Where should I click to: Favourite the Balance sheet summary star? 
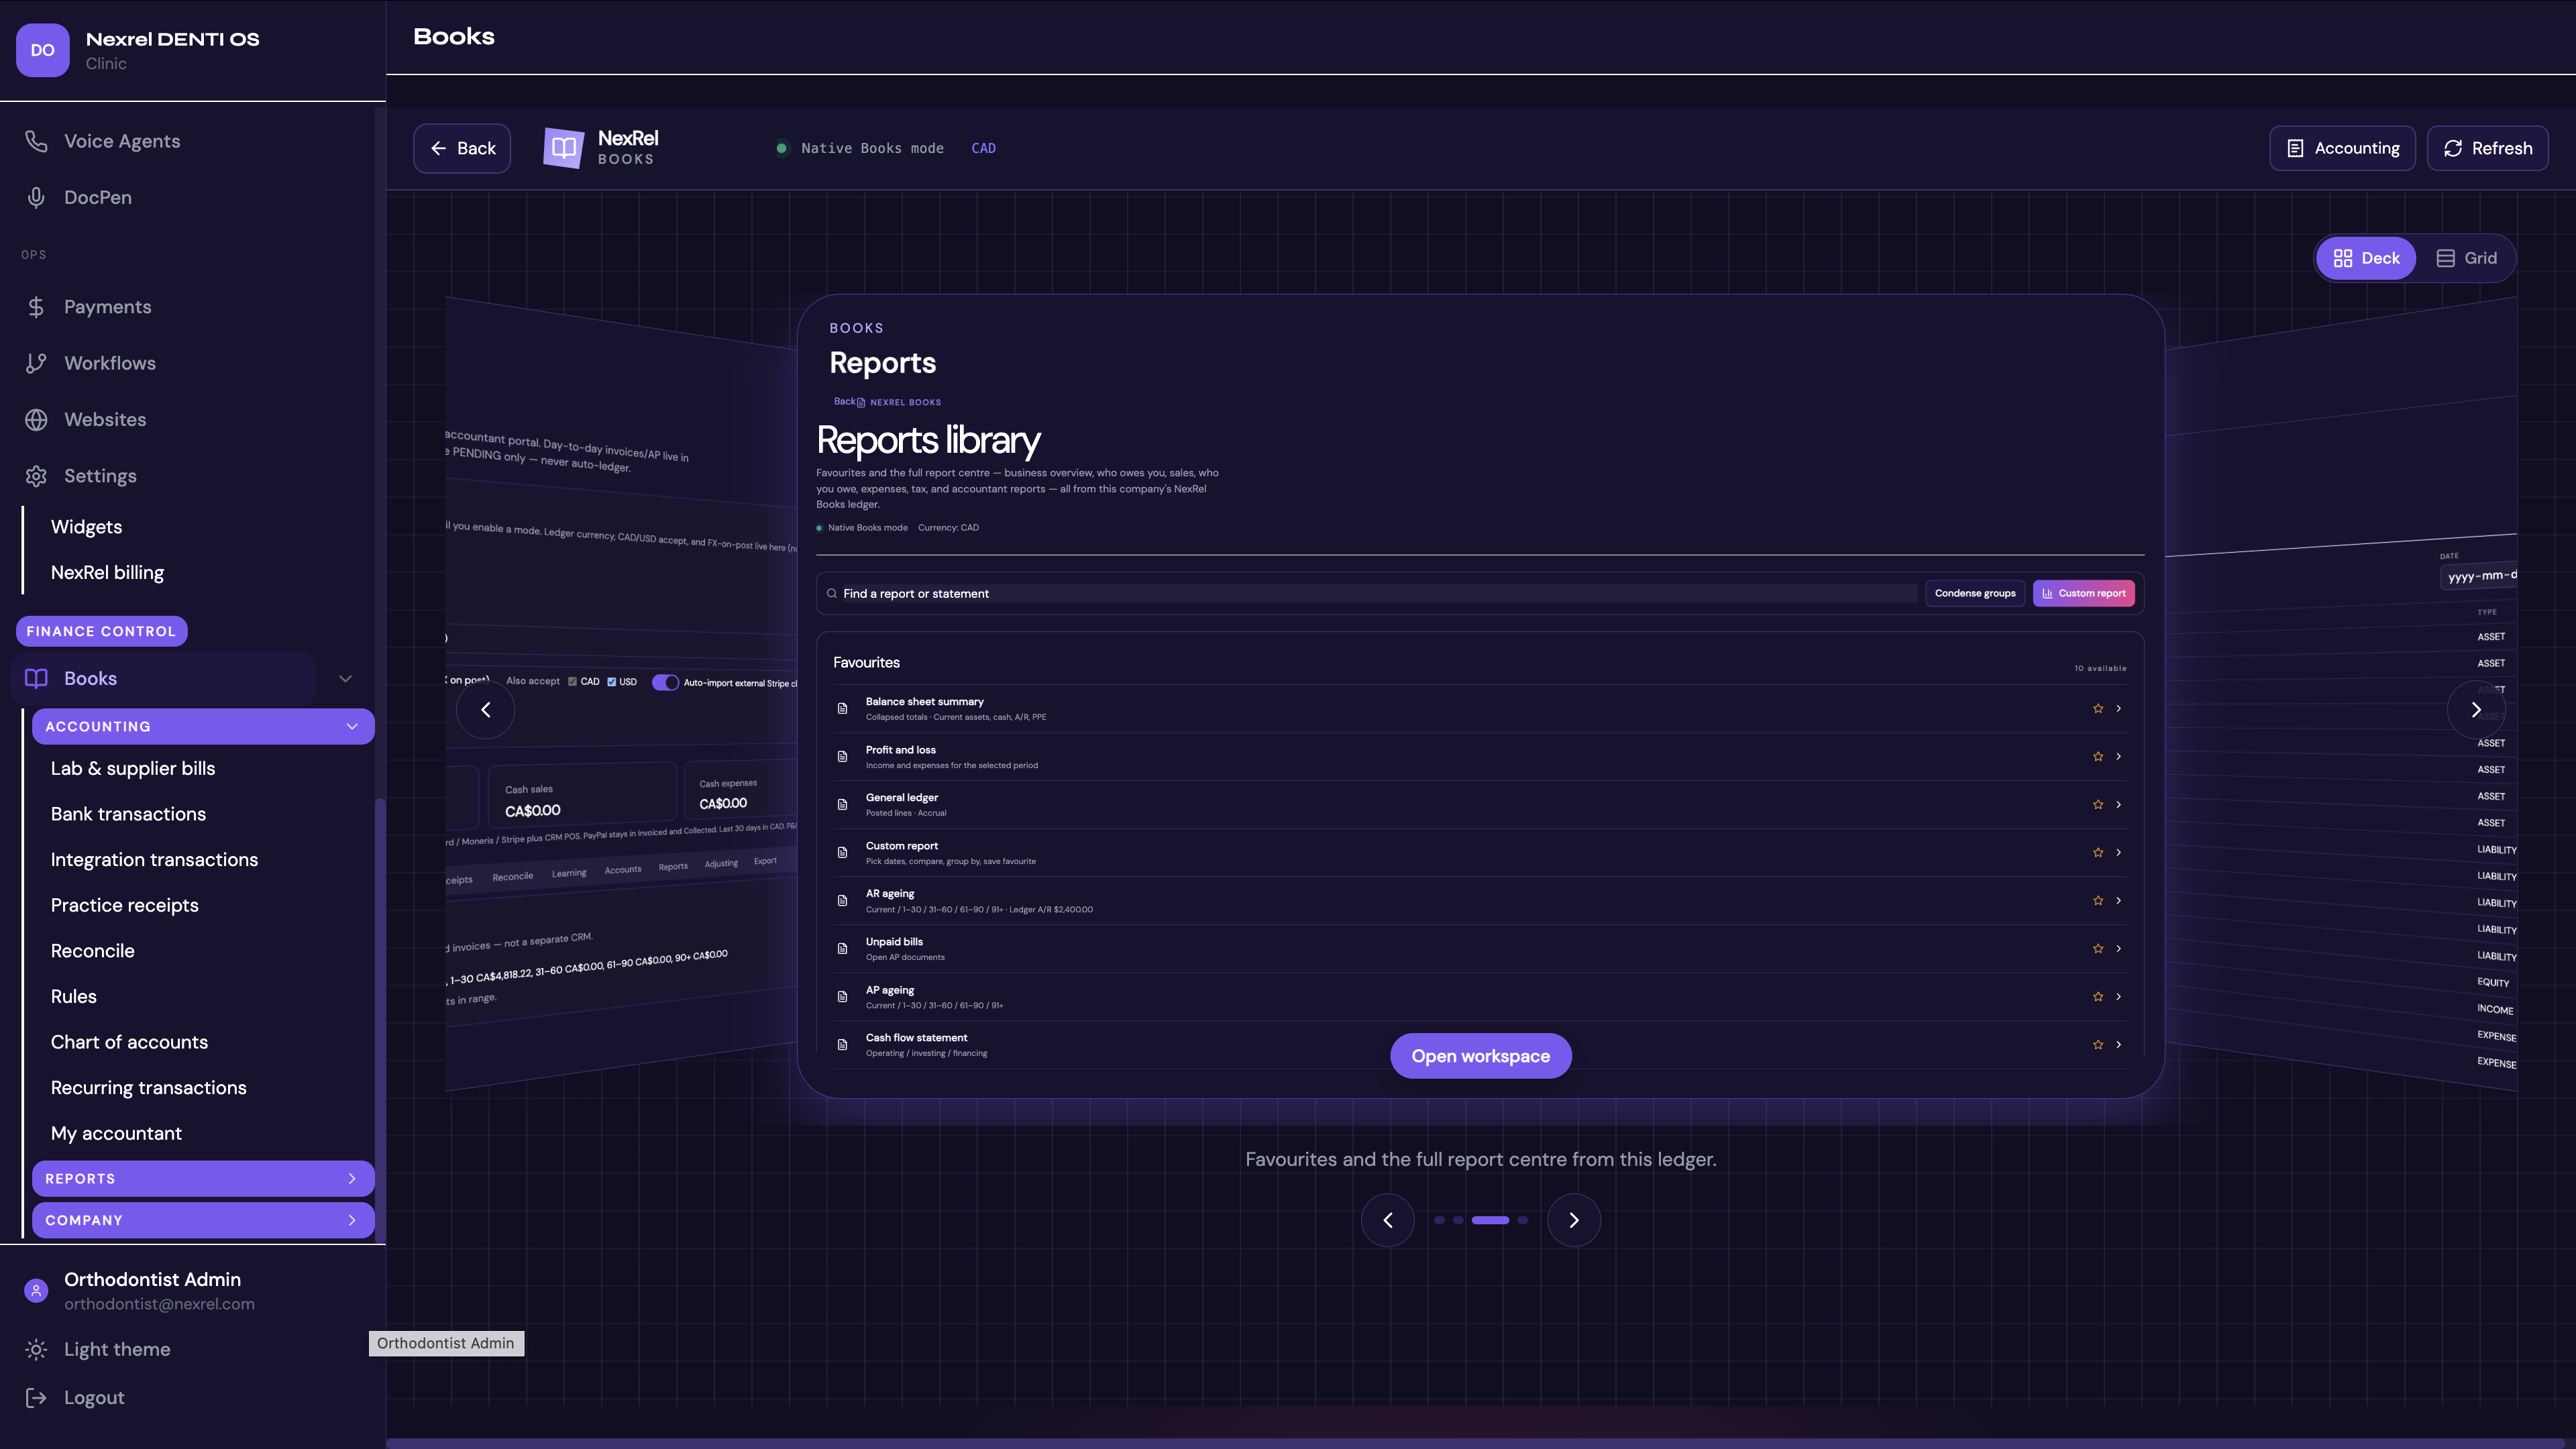(2098, 708)
